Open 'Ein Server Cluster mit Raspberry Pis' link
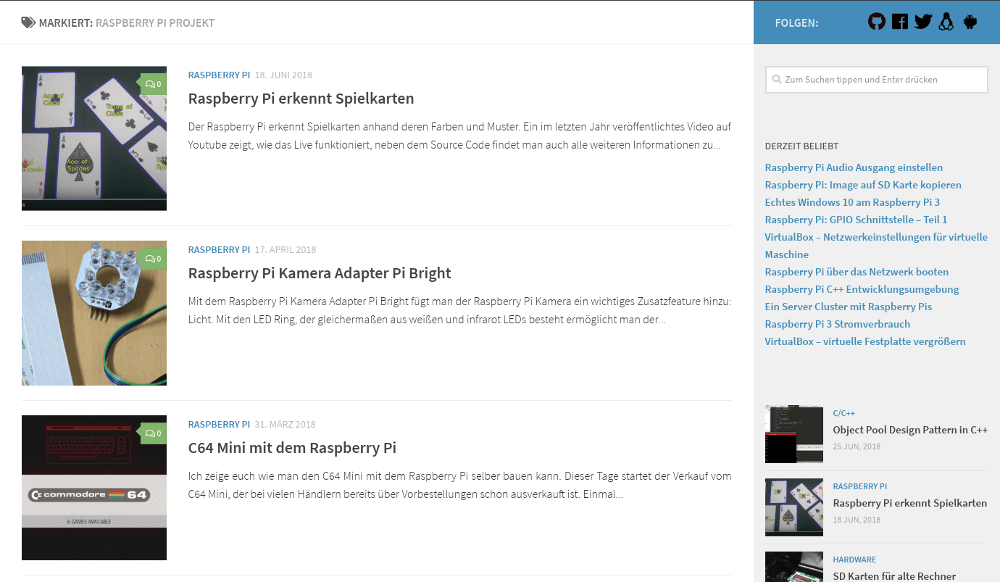Viewport: 1000px width, 582px height. [848, 307]
